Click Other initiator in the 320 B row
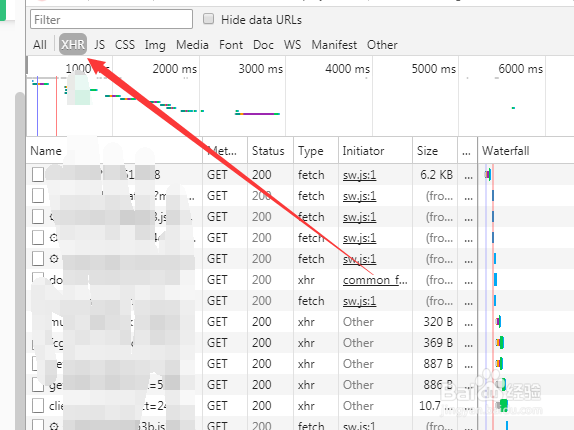The width and height of the screenshot is (574, 430). coord(358,322)
